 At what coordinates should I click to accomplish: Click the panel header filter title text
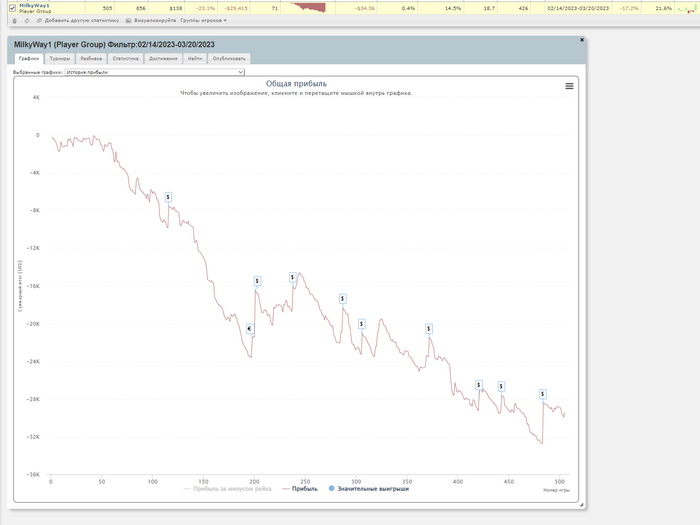(x=114, y=45)
